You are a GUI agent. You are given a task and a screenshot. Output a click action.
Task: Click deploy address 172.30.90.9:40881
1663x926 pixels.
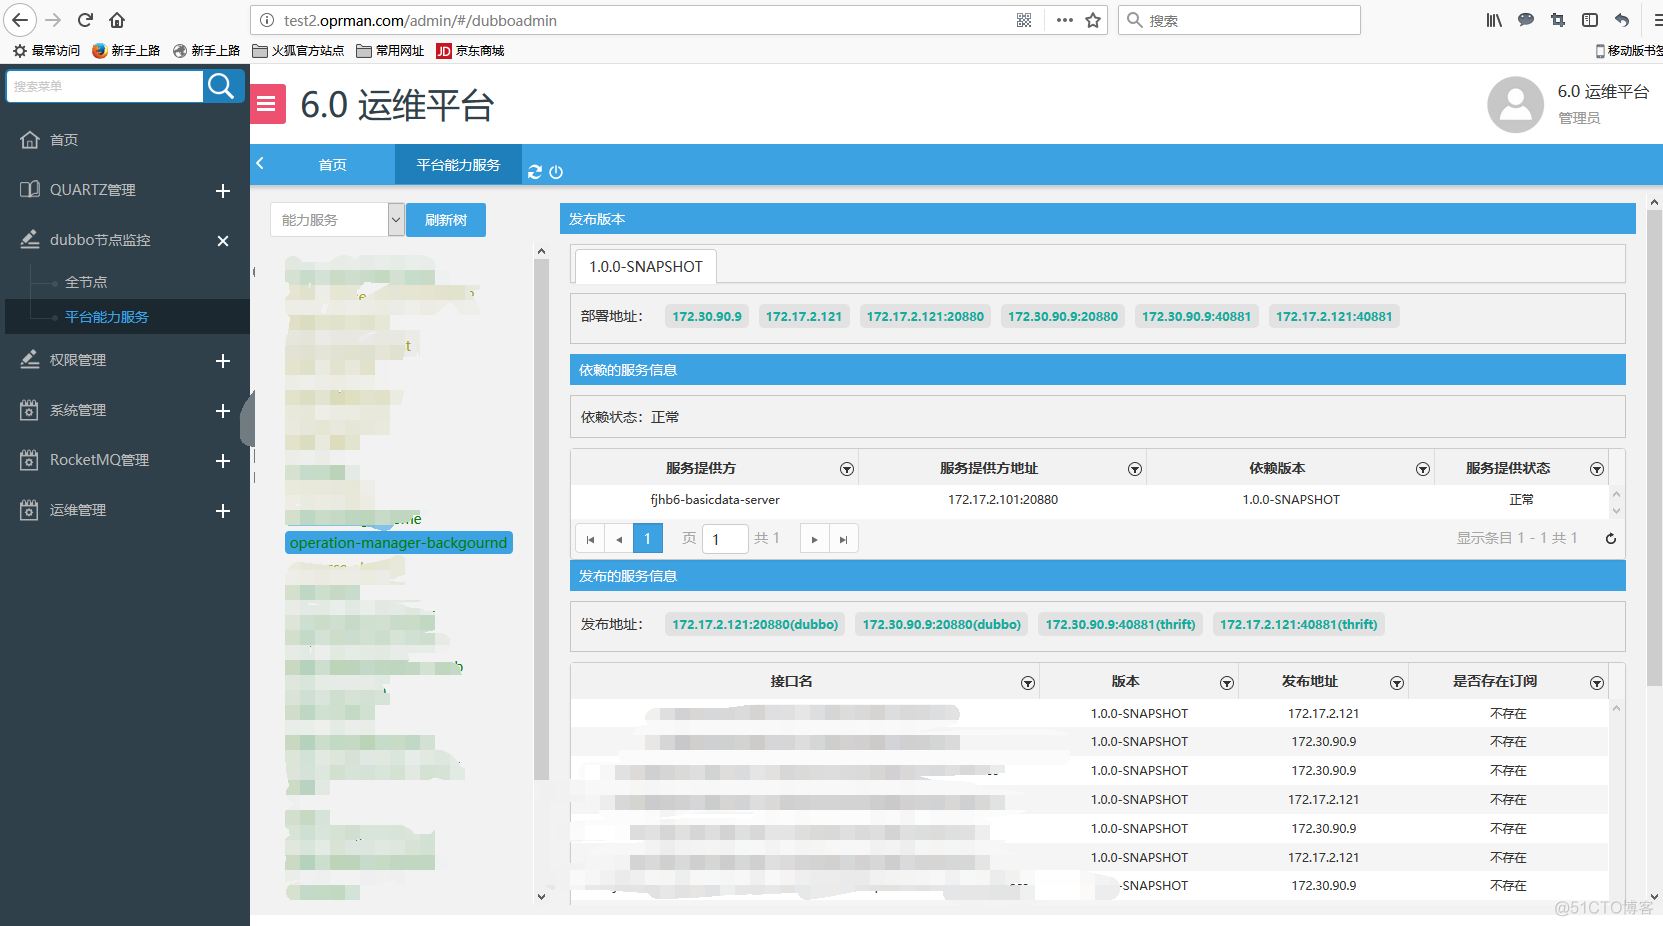pos(1196,317)
